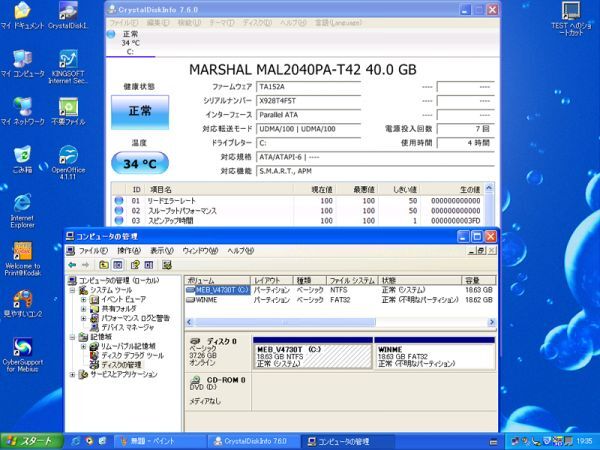Open 操作(A) menu in コンピュータの管理

click(129, 251)
